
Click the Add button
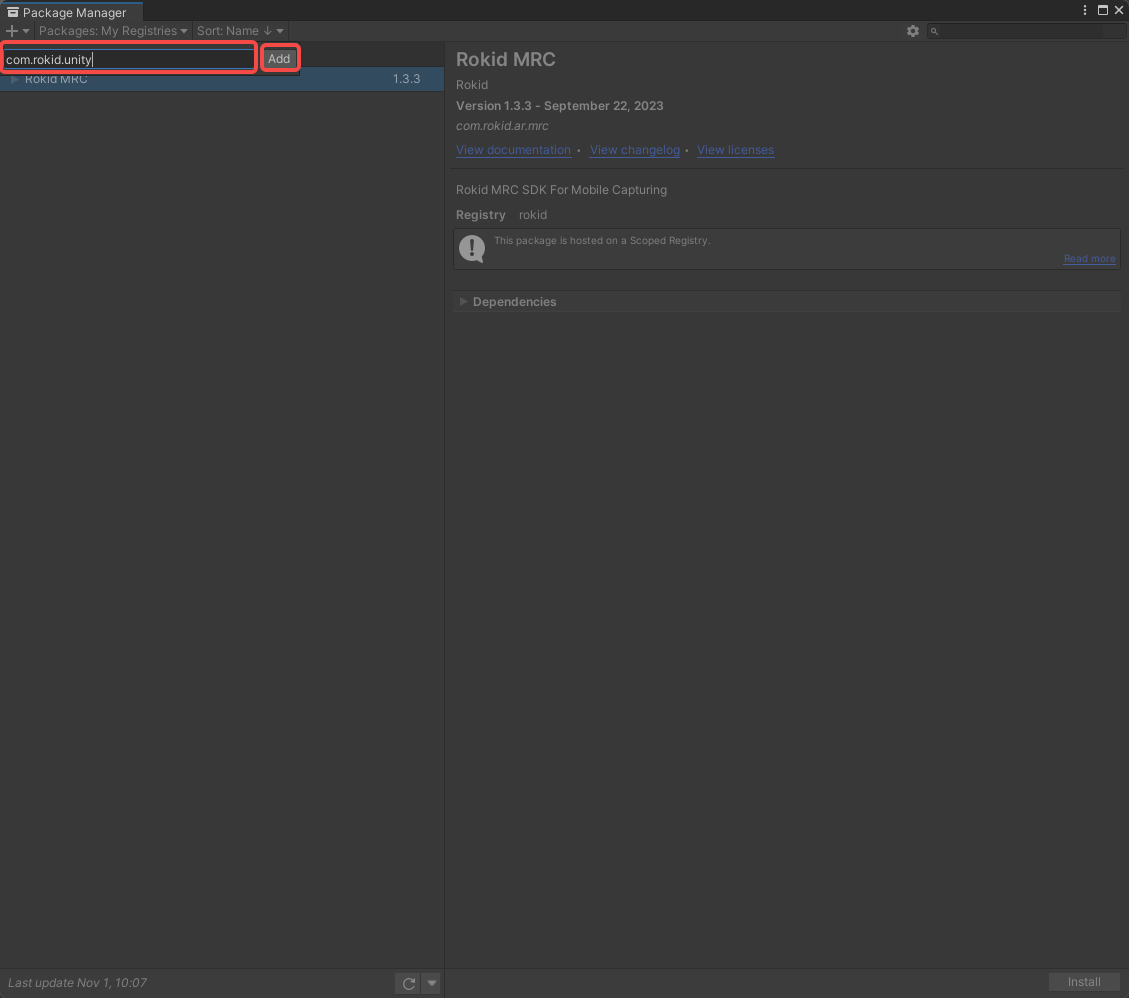279,59
